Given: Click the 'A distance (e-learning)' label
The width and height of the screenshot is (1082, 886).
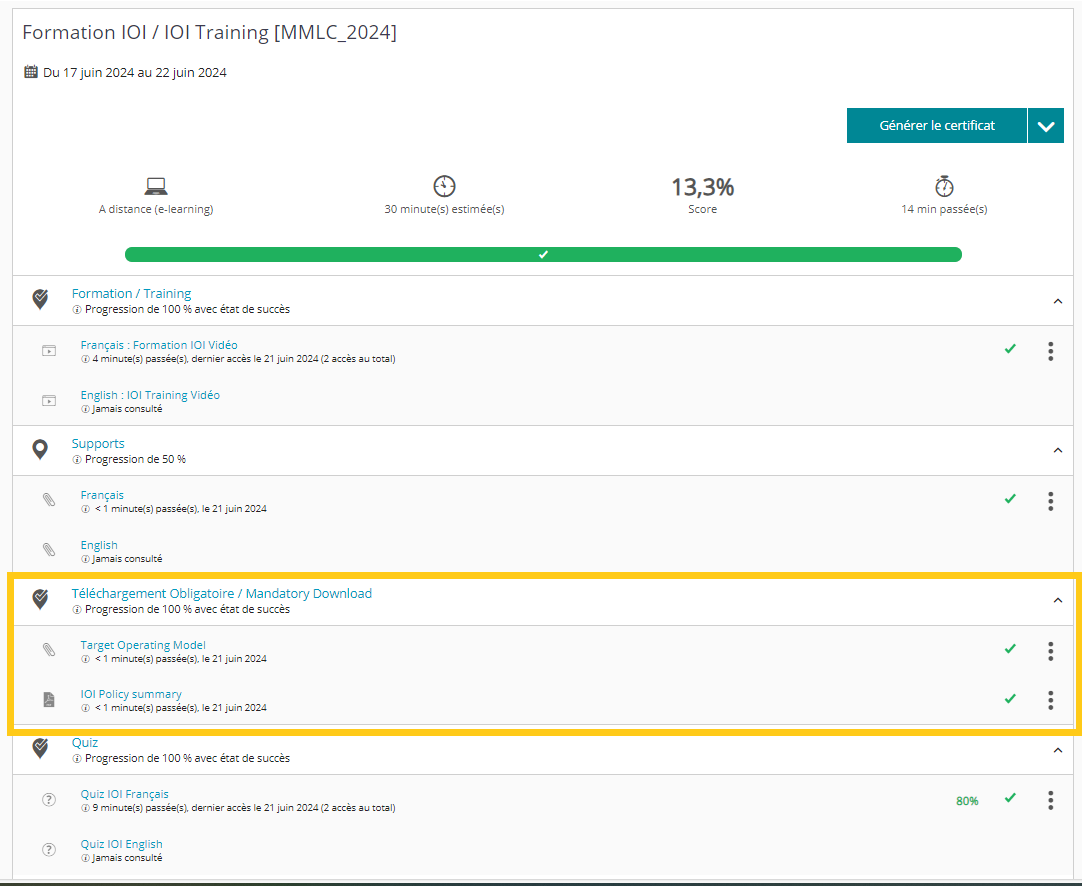Looking at the screenshot, I should pyautogui.click(x=156, y=209).
